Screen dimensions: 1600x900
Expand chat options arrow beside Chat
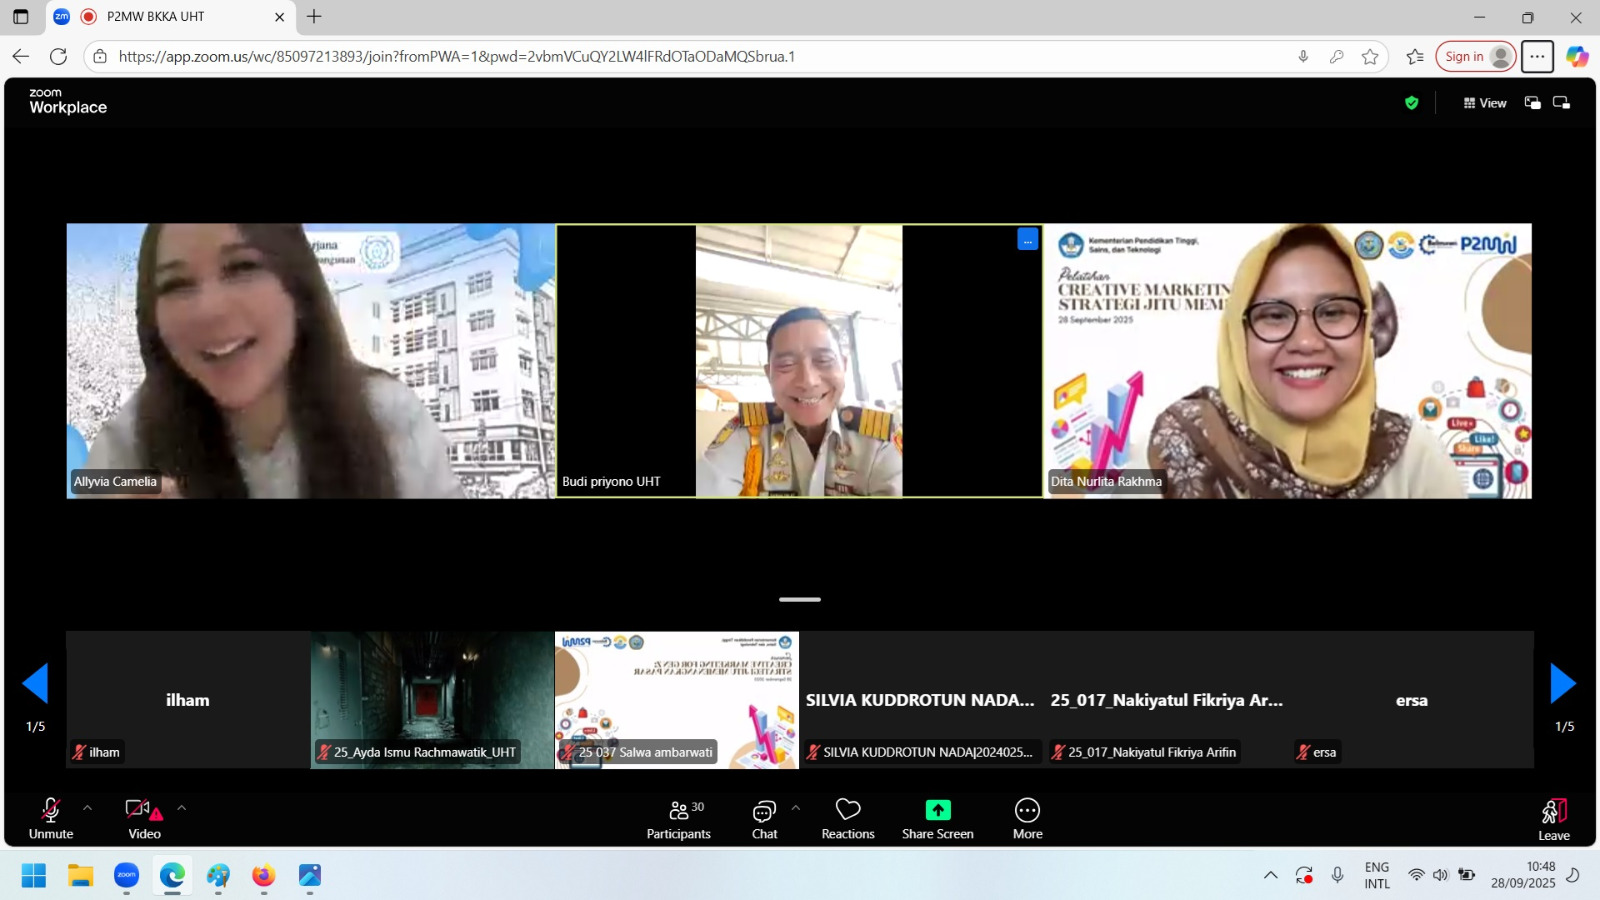pos(796,808)
